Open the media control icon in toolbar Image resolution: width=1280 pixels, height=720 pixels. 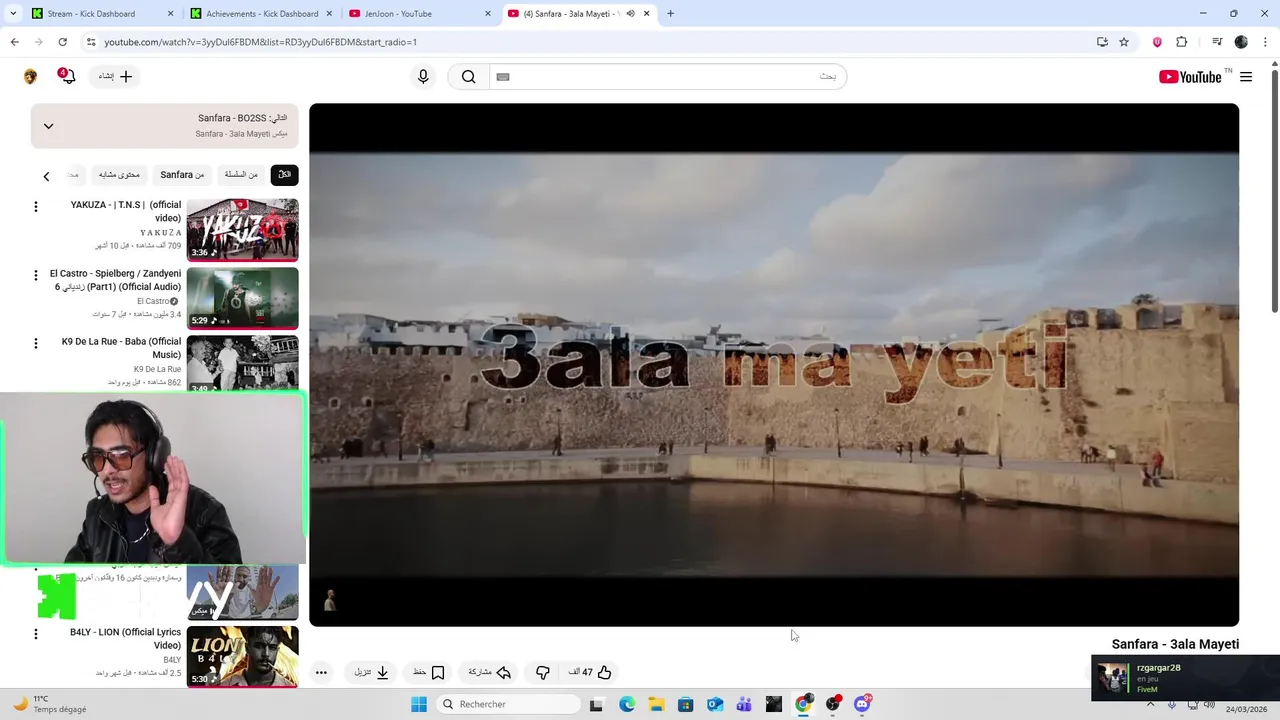pos(1217,42)
